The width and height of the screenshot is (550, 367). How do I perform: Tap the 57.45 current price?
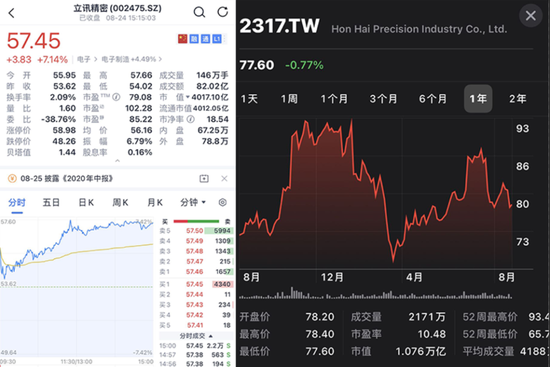tap(34, 41)
